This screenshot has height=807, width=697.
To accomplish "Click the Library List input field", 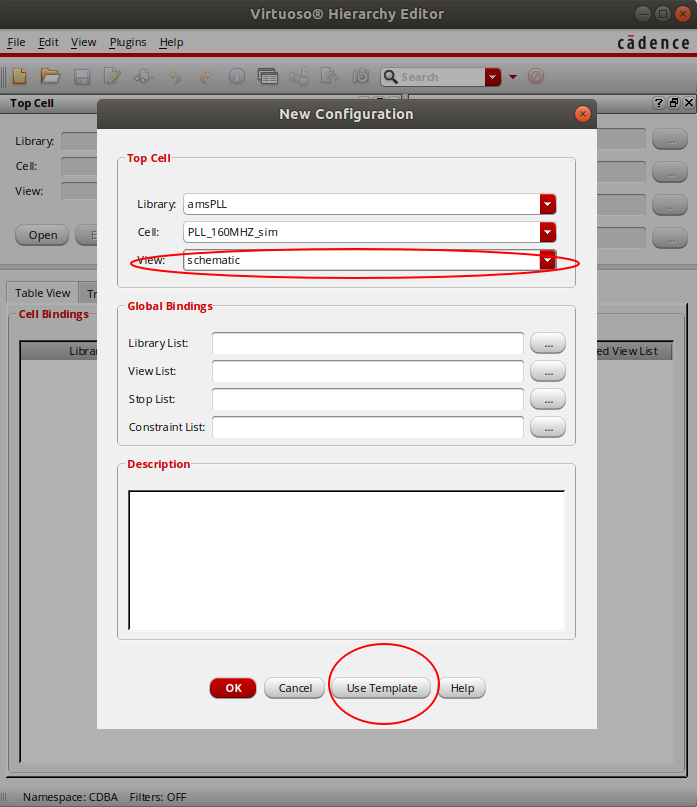I will tap(368, 343).
